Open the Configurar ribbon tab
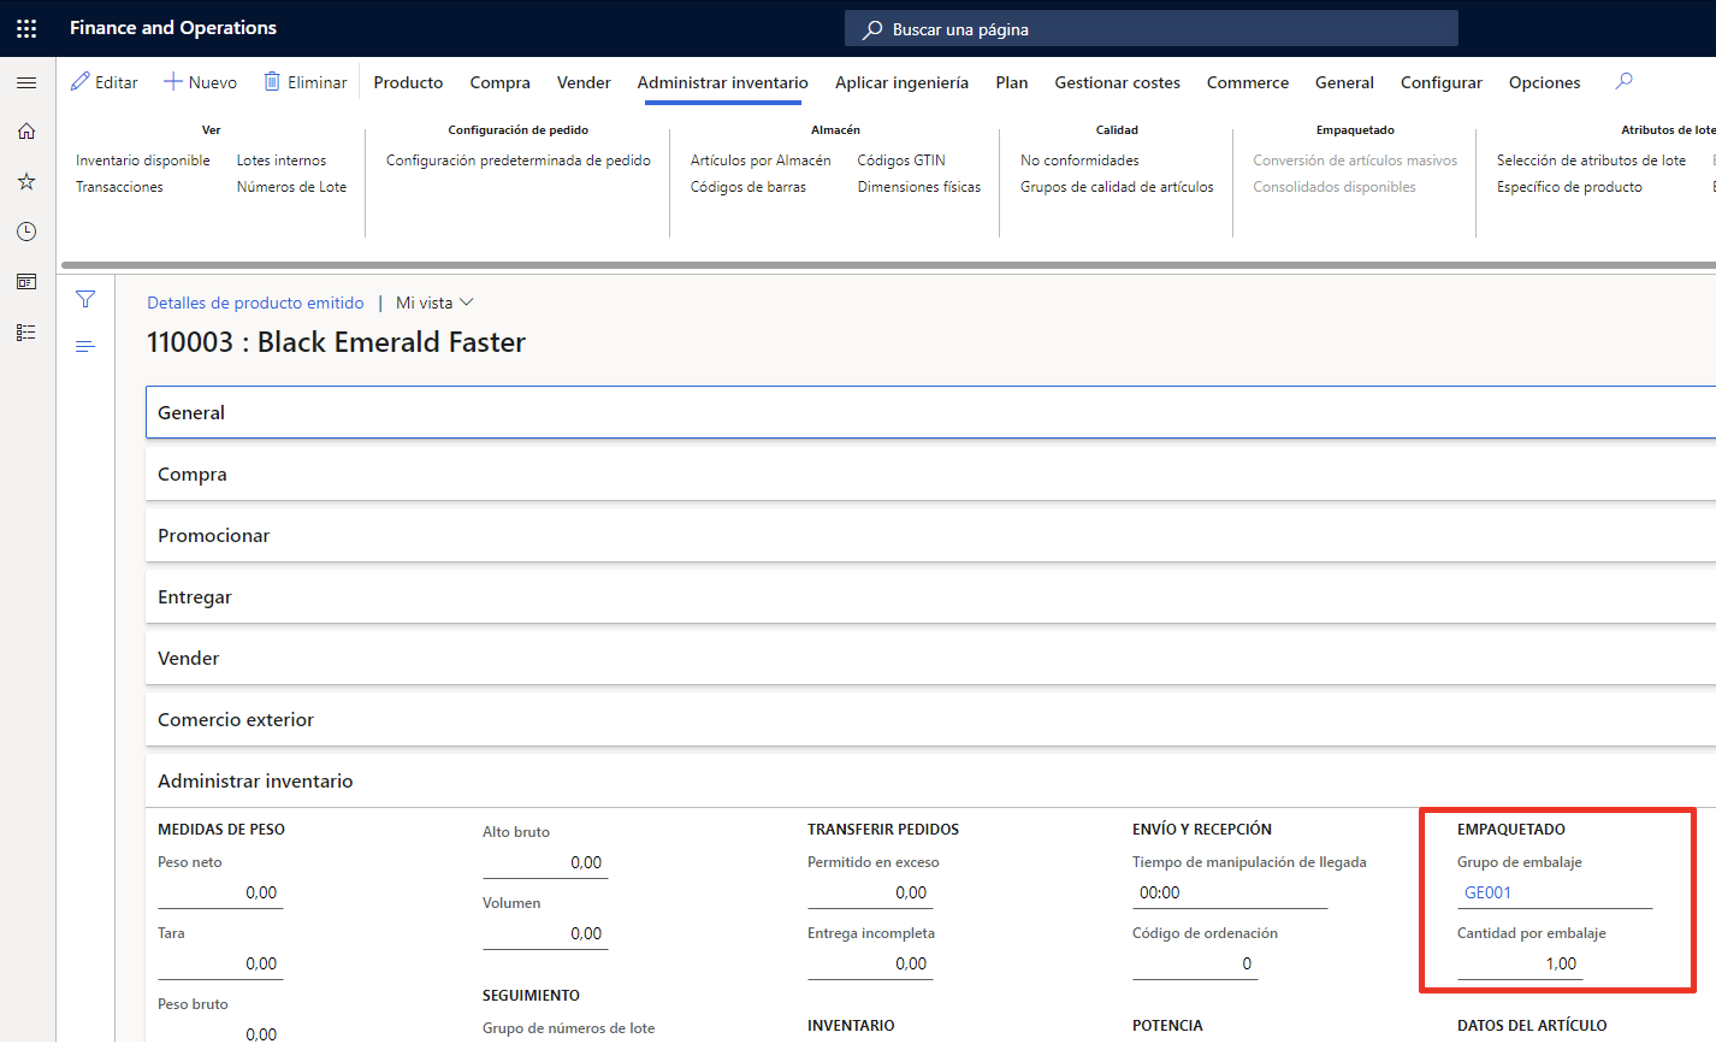Viewport: 1716px width, 1042px height. click(x=1441, y=82)
